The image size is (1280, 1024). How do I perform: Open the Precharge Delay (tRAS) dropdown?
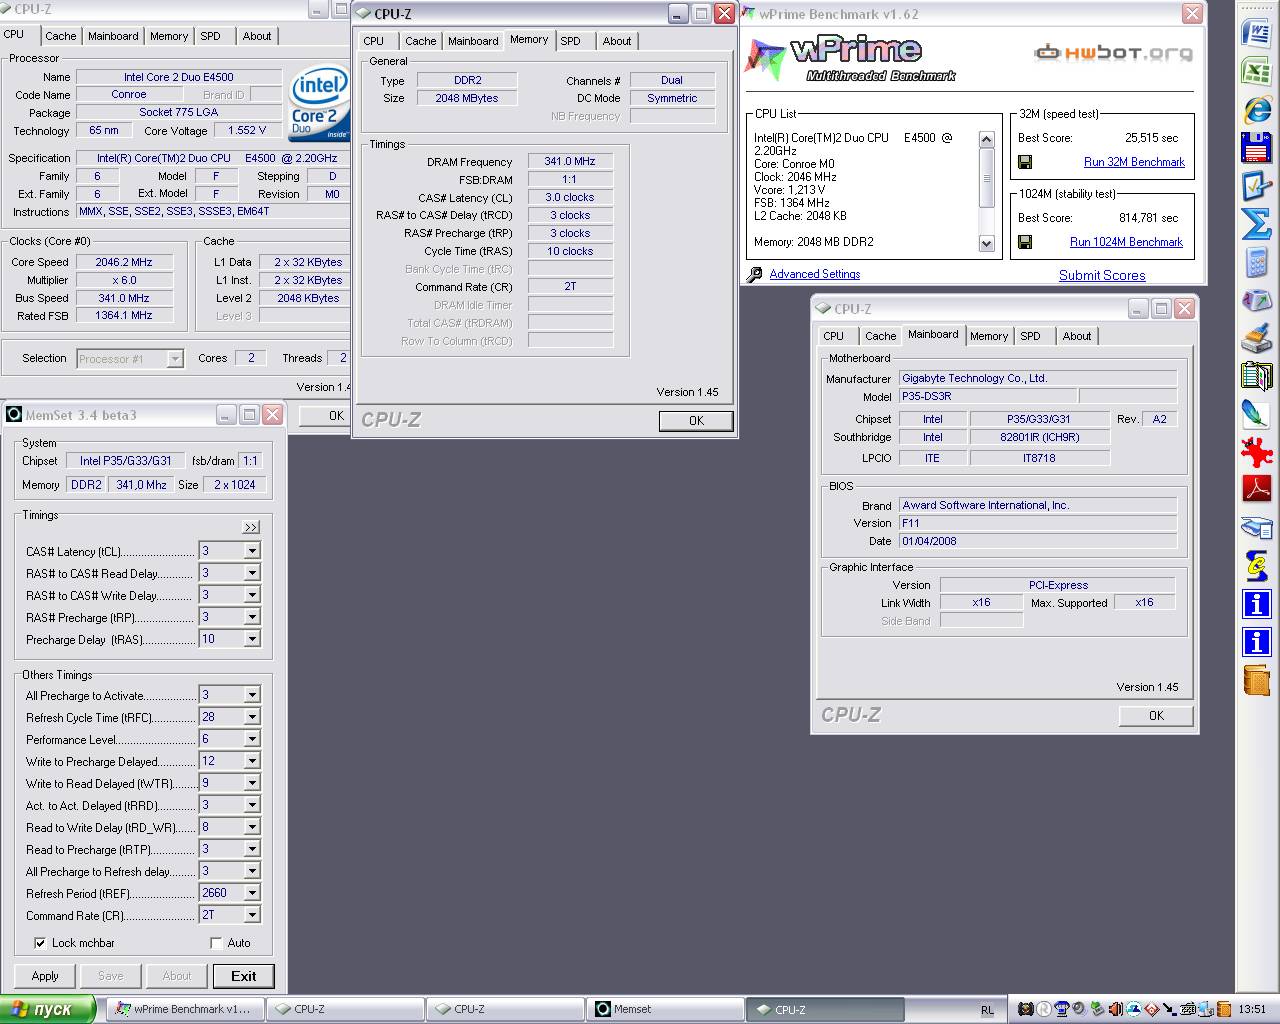coord(252,639)
